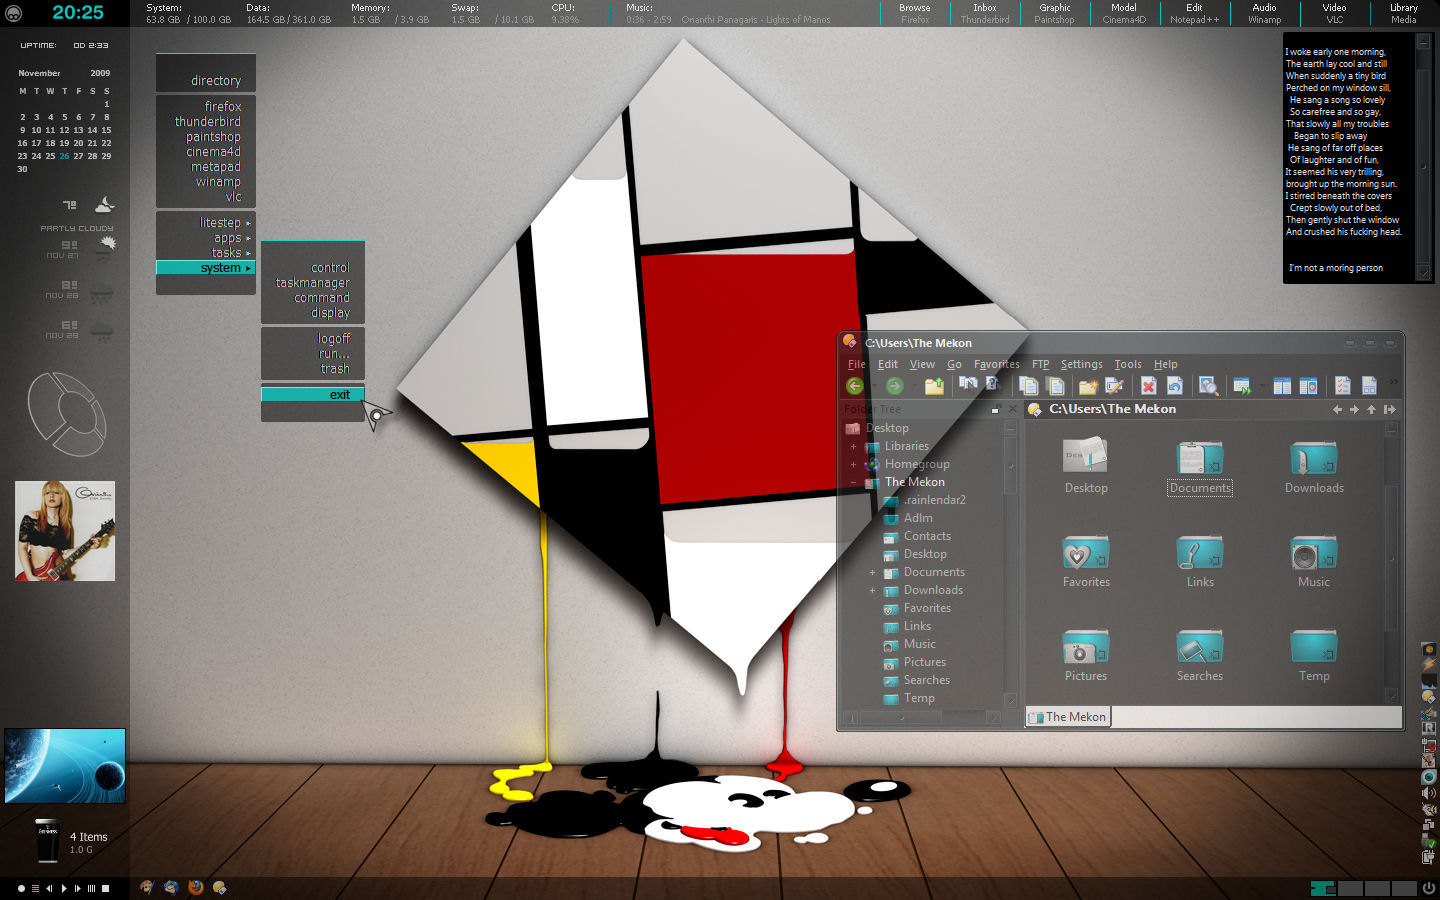1440x900 pixels.
Task: Switch to the third virtual desktop in the pager
Action: (x=1377, y=888)
